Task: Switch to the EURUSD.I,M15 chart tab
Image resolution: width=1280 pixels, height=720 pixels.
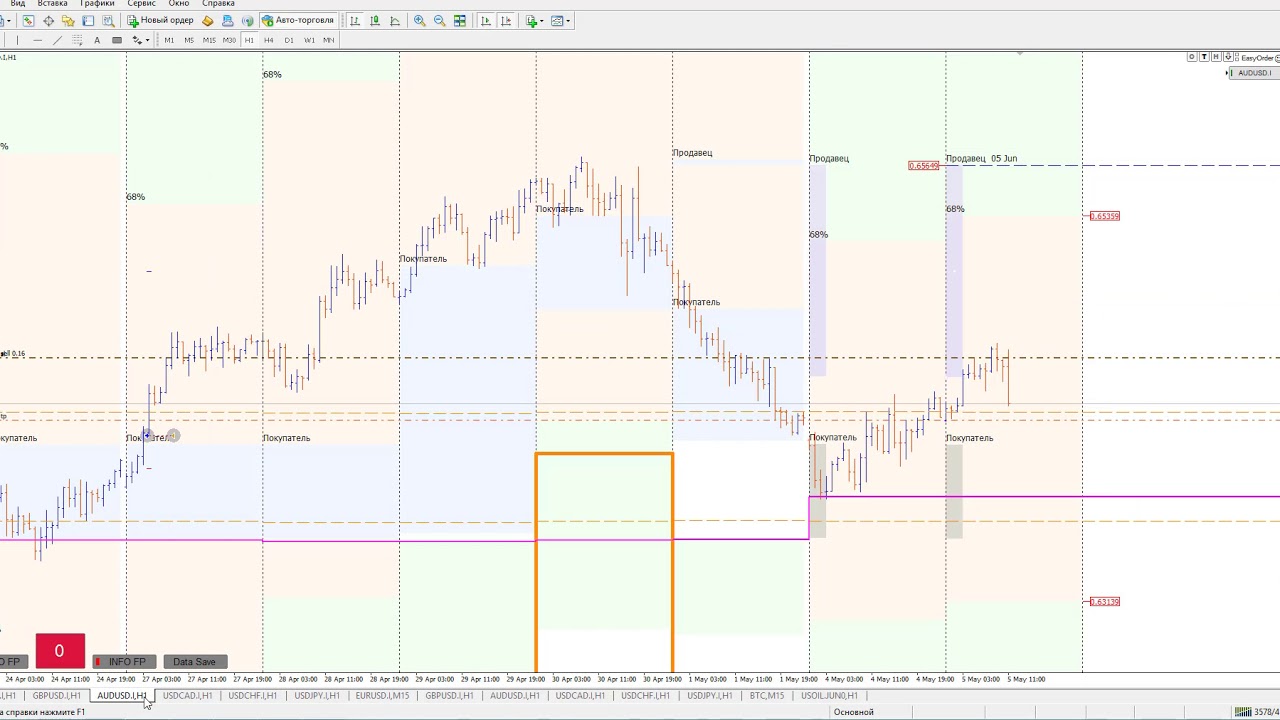Action: click(x=382, y=695)
